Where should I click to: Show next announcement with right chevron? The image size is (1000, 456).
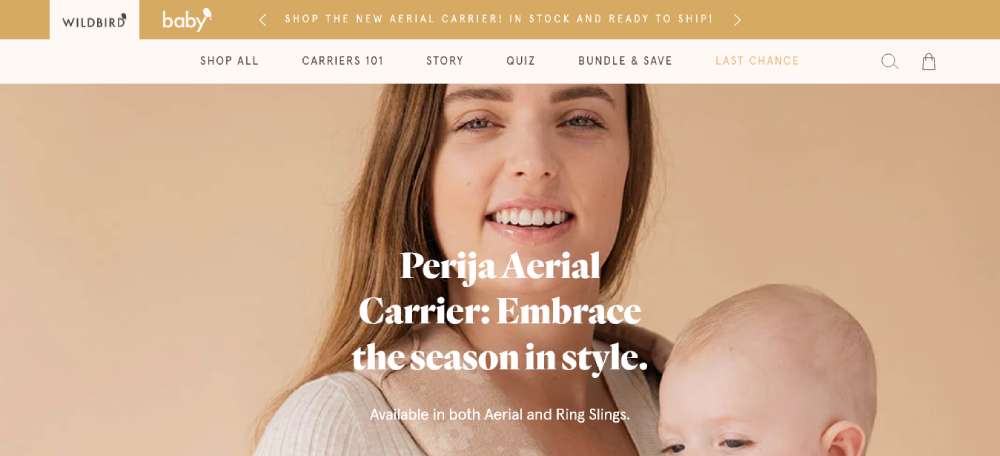(x=738, y=20)
